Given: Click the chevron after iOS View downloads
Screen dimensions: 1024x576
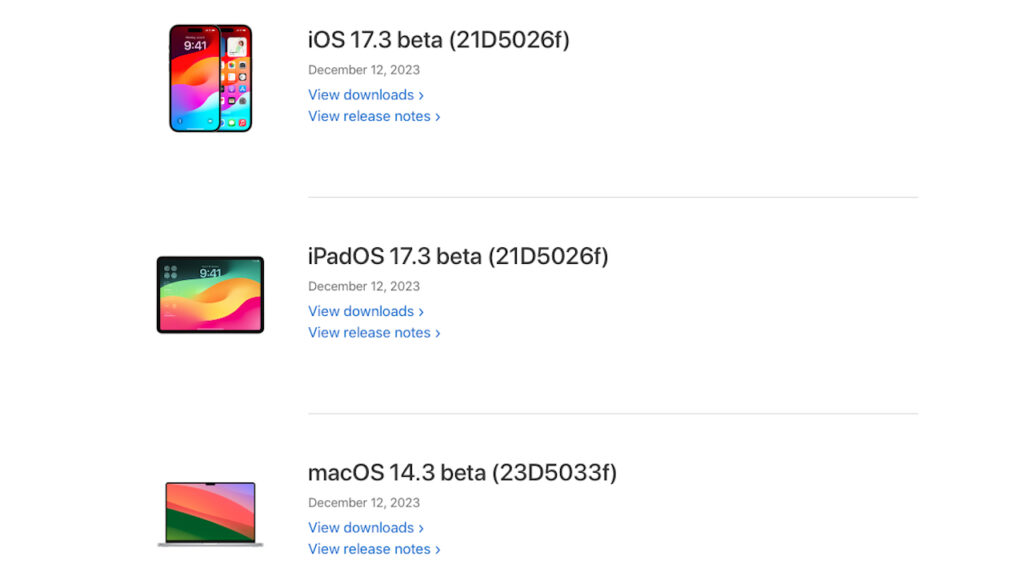Looking at the screenshot, I should tap(421, 94).
